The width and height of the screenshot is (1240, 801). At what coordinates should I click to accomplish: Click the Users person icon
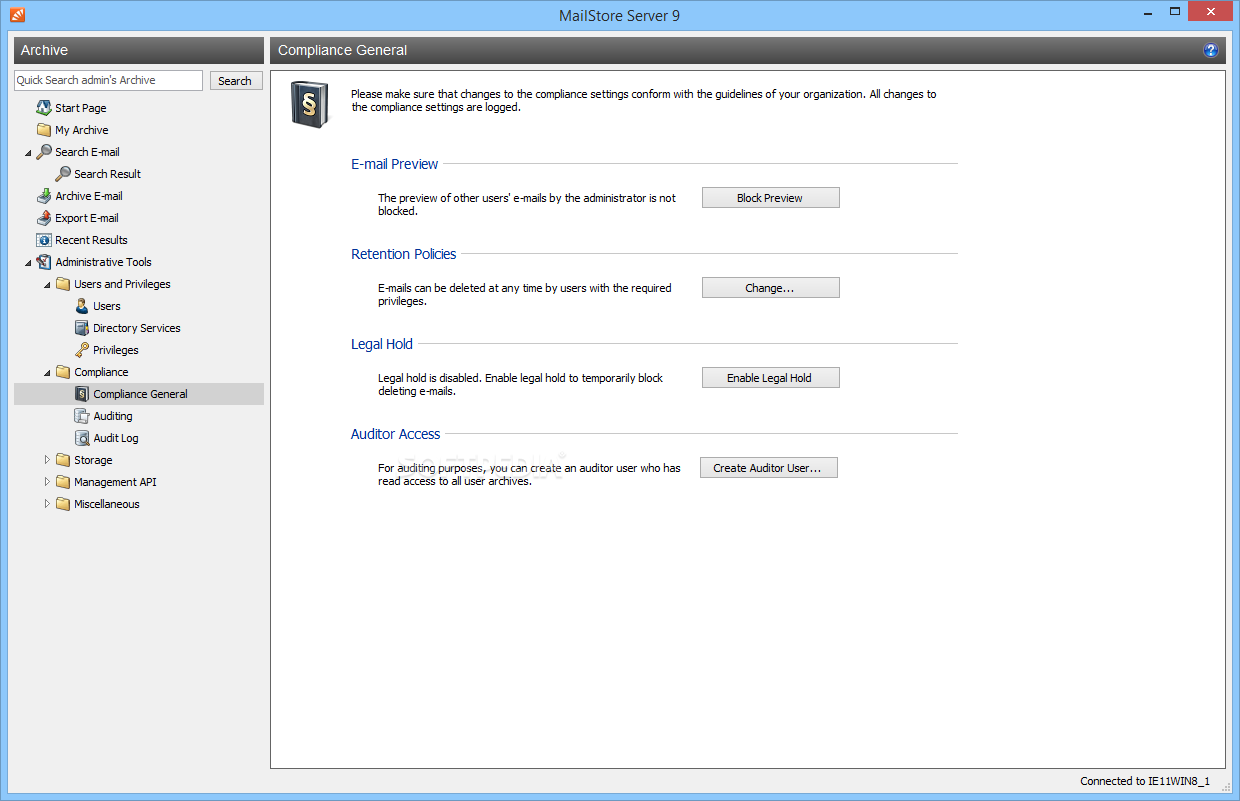(x=82, y=306)
